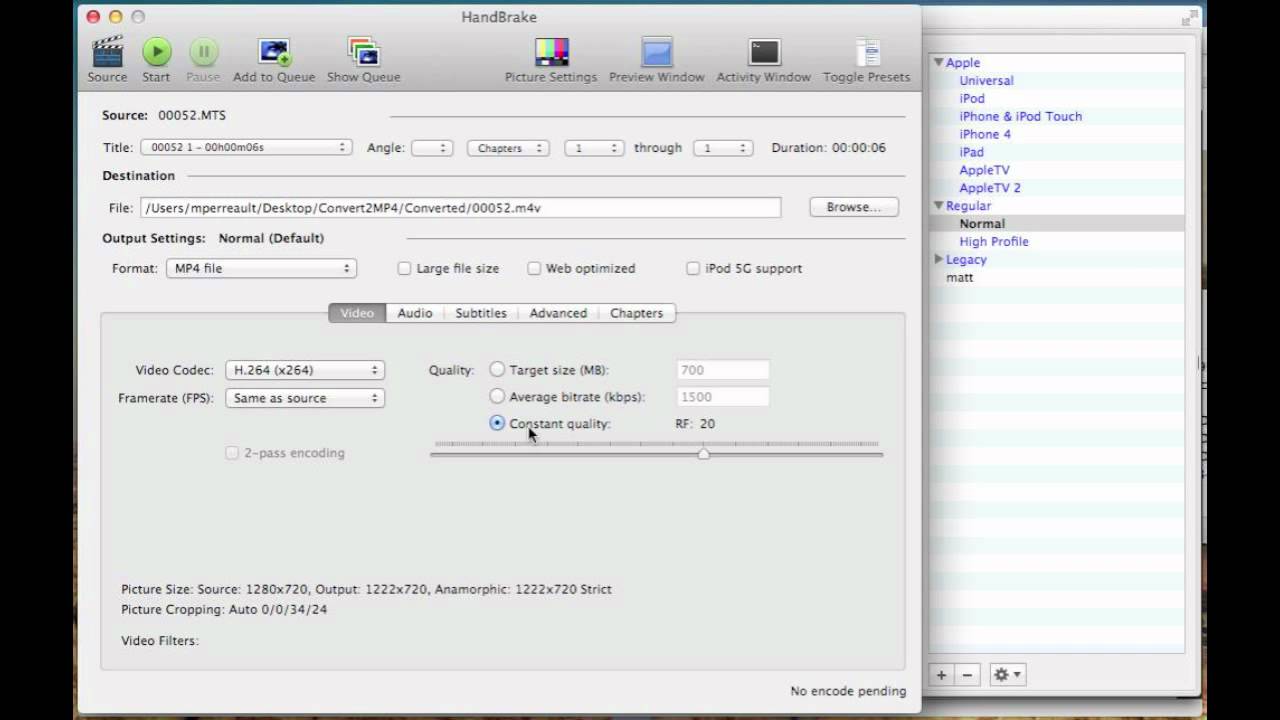
Task: Select the iPhone 4 preset
Action: click(985, 134)
